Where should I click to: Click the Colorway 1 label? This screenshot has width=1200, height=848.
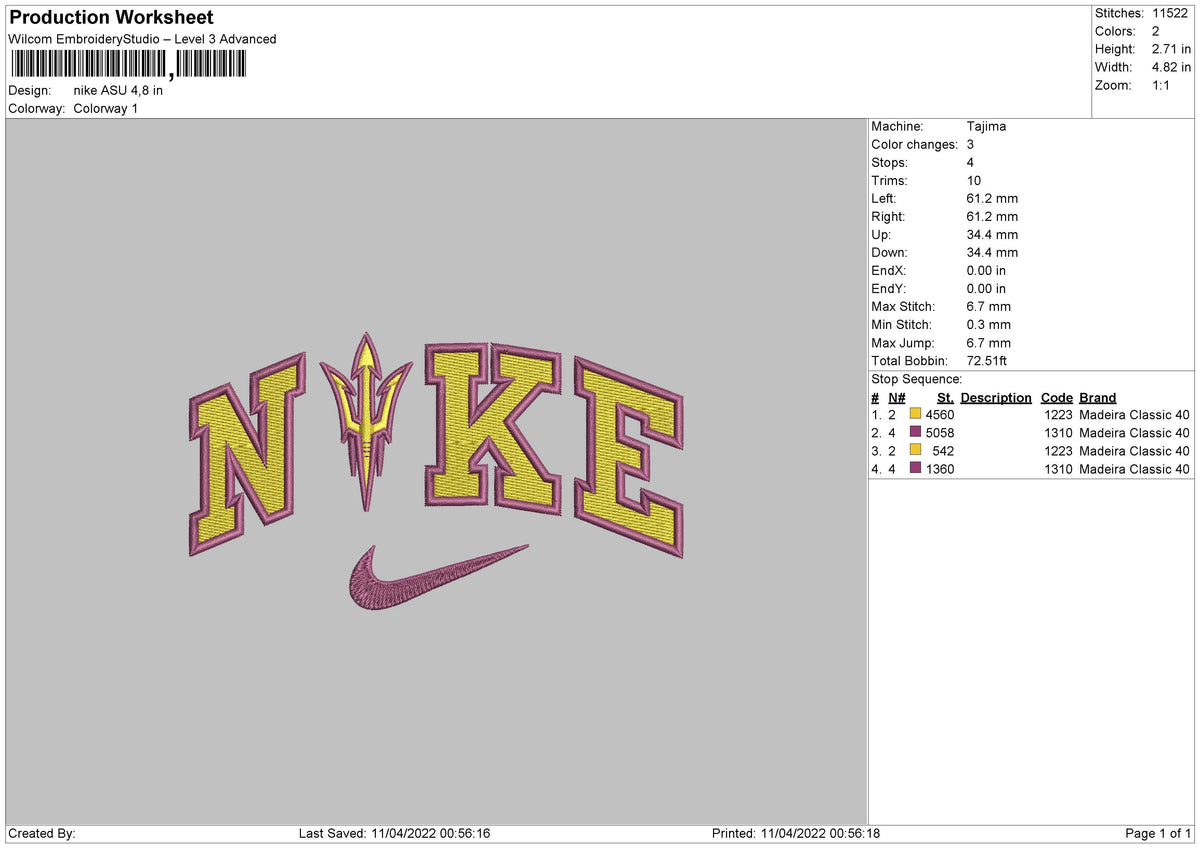click(x=105, y=108)
